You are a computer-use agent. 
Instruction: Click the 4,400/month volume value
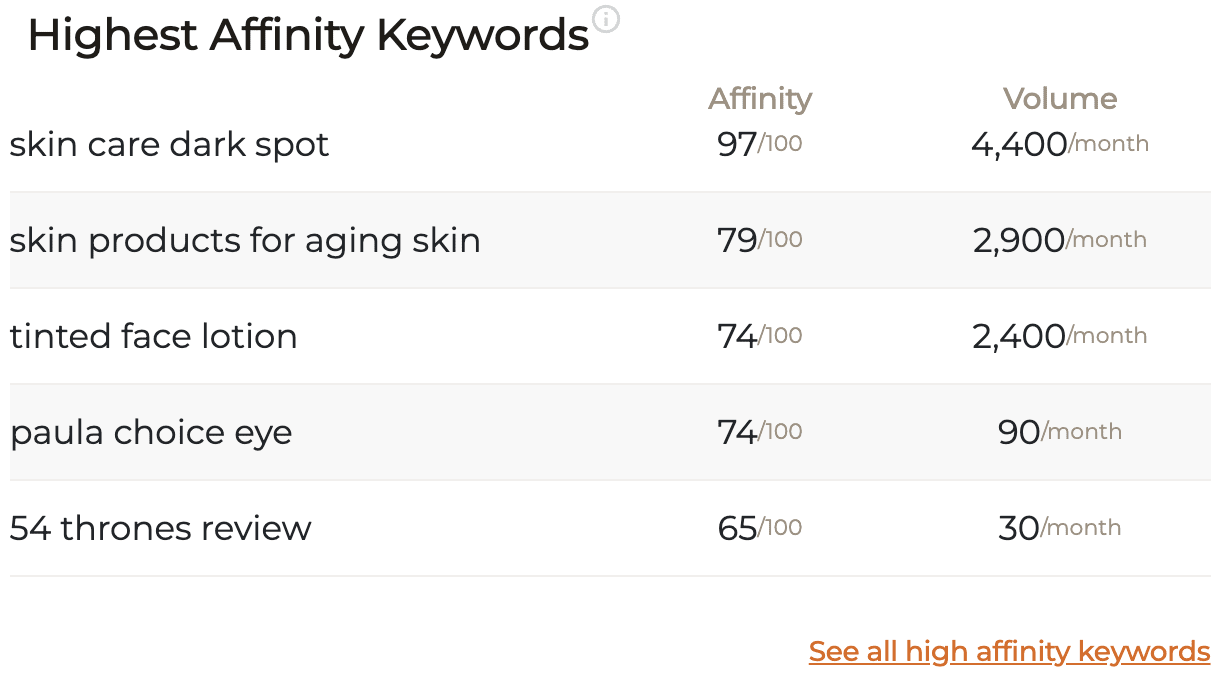pyautogui.click(x=1060, y=145)
